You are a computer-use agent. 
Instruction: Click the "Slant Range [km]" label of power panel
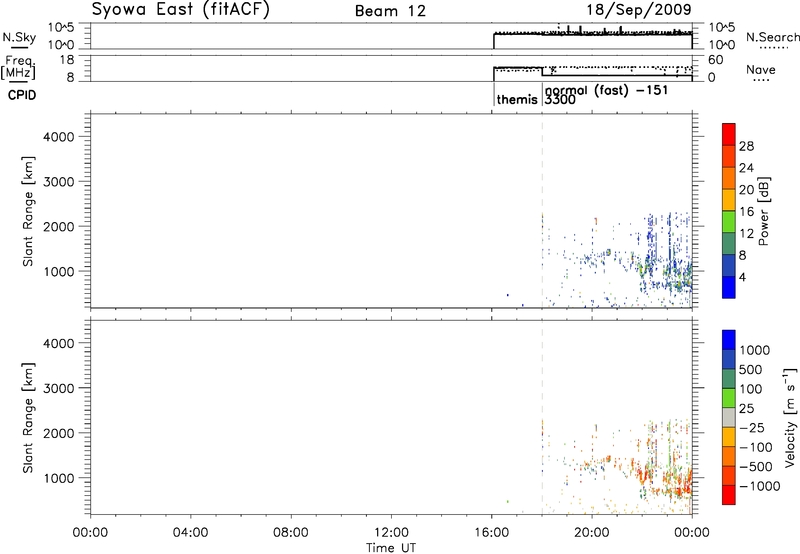(x=28, y=211)
